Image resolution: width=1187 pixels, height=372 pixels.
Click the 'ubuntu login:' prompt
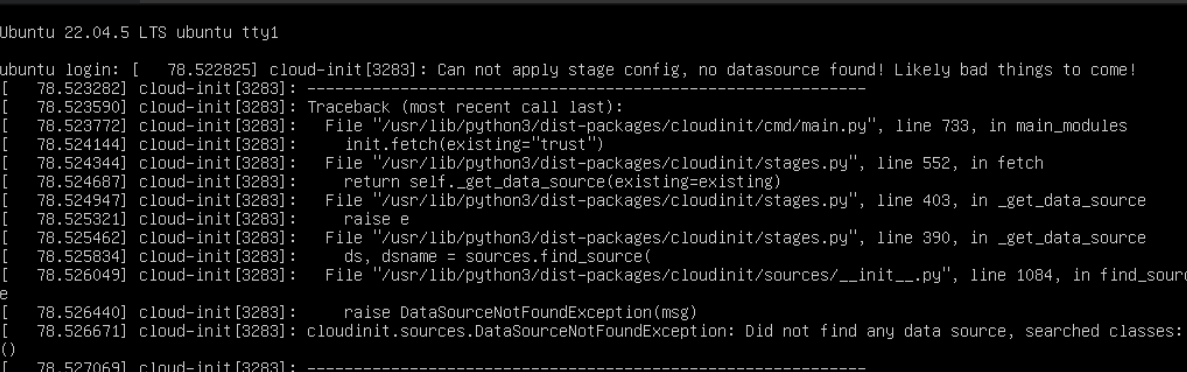pos(61,70)
